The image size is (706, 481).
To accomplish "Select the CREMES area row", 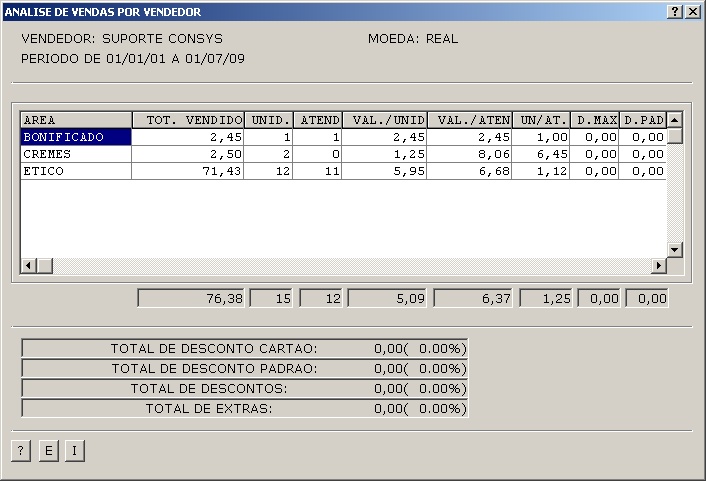I will pyautogui.click(x=76, y=154).
